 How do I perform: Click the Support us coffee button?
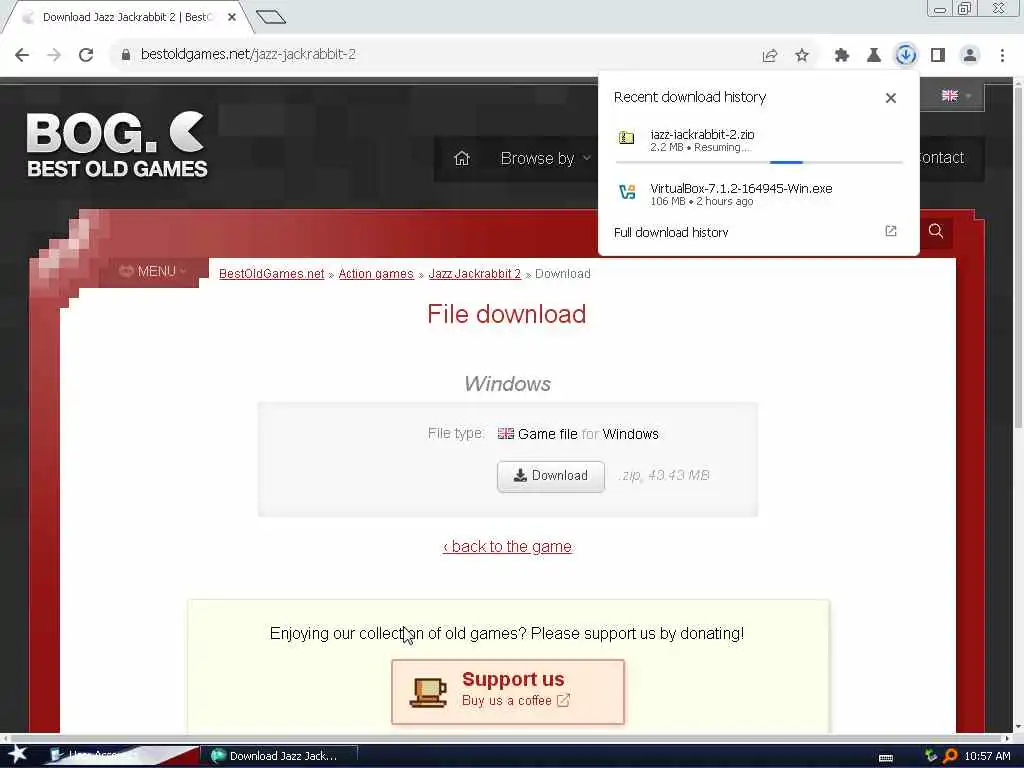tap(508, 692)
